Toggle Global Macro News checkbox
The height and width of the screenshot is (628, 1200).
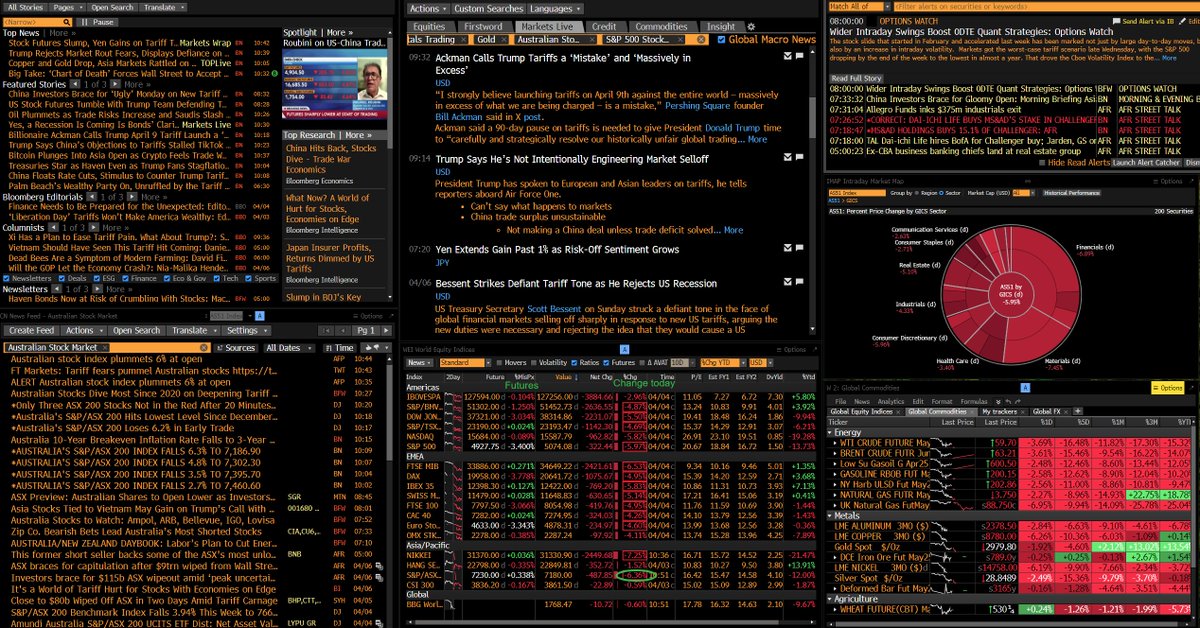pyautogui.click(x=722, y=39)
